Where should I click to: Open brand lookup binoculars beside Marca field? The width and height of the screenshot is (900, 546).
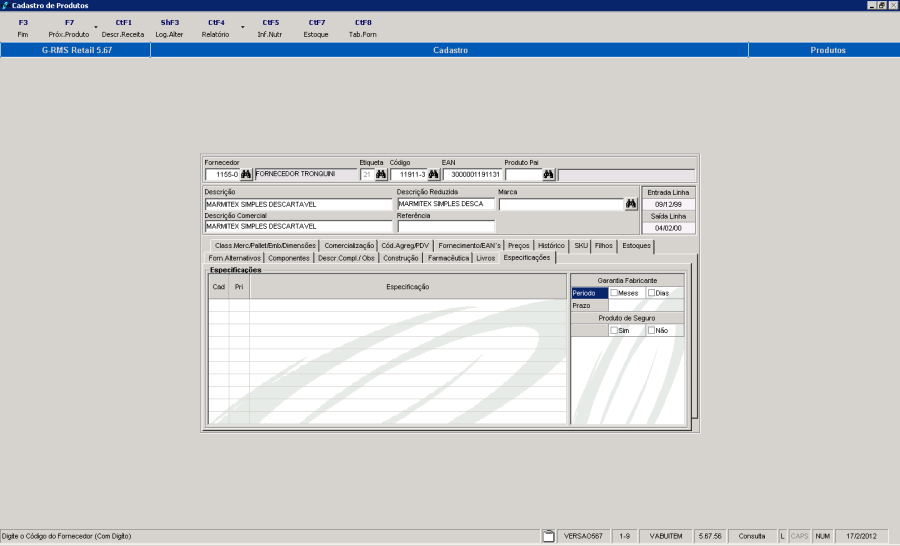[631, 204]
